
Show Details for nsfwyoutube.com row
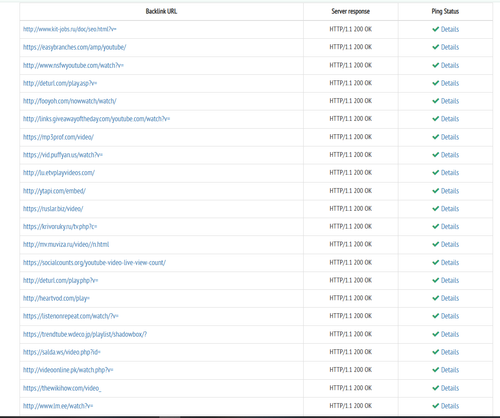pos(450,65)
